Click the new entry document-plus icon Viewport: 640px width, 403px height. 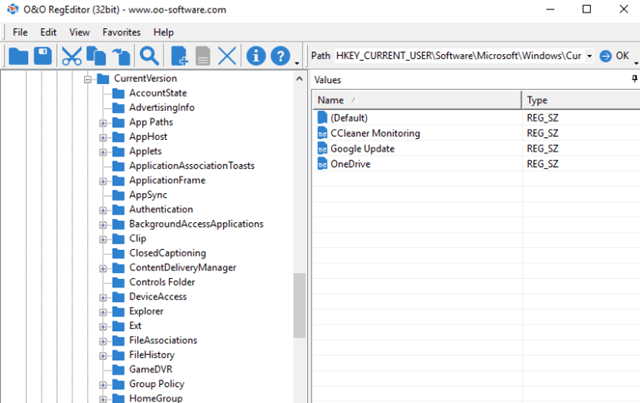tap(179, 56)
